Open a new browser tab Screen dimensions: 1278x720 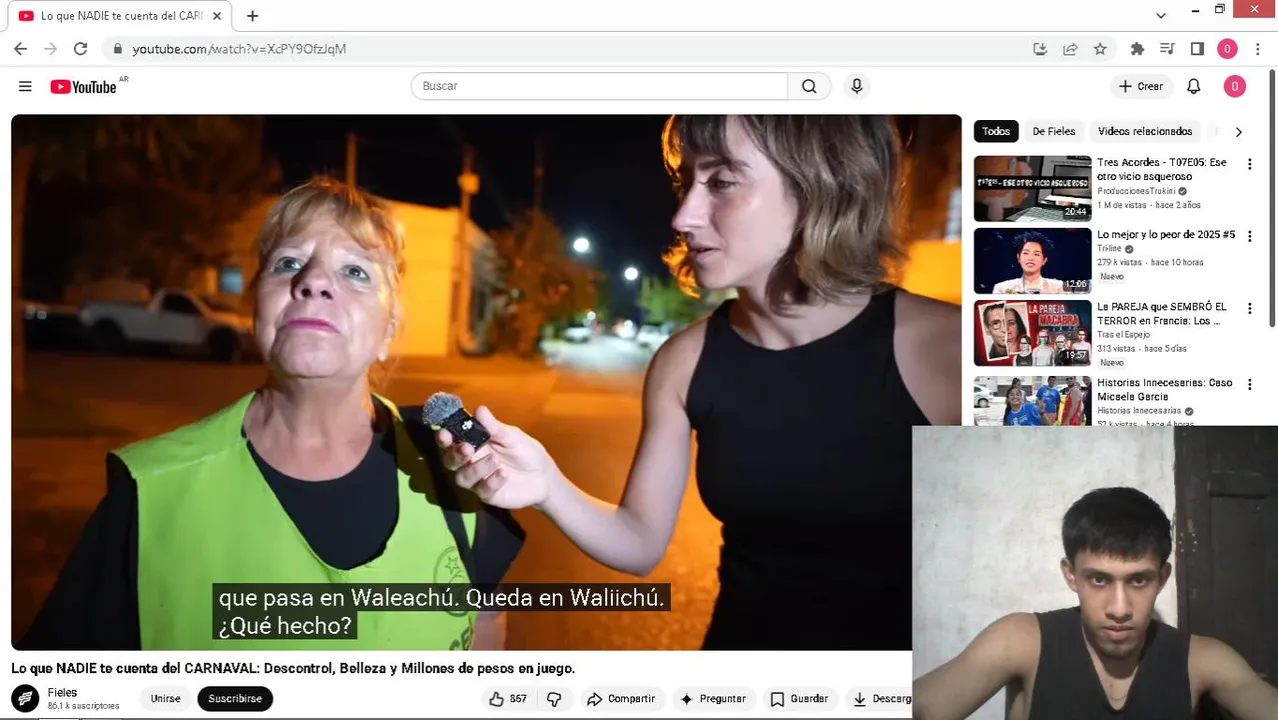[x=252, y=16]
